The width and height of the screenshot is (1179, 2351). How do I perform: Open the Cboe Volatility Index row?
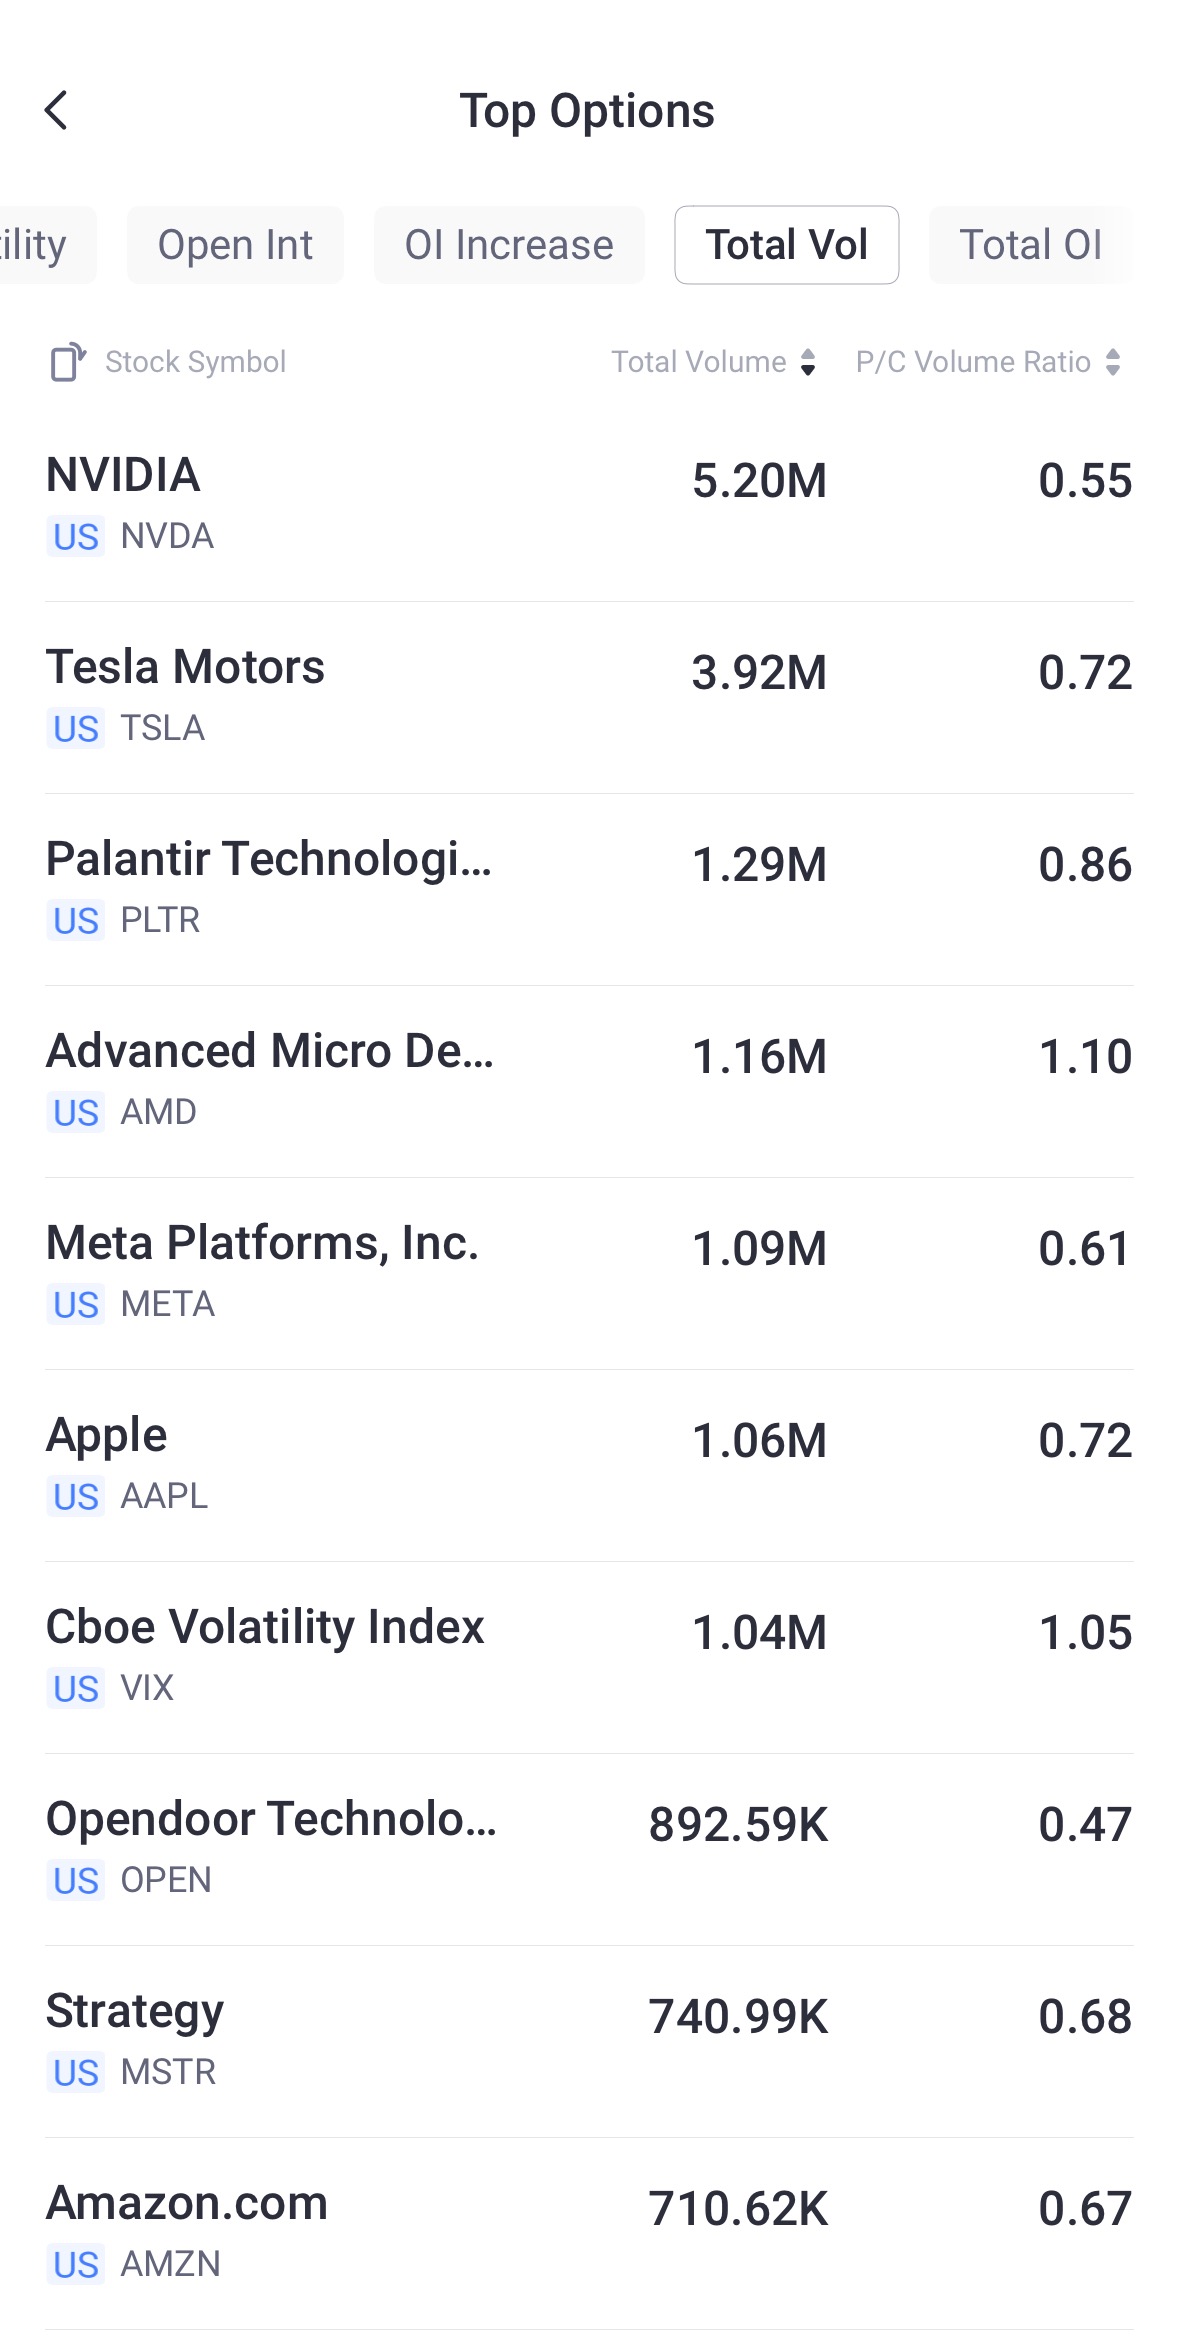click(589, 1656)
